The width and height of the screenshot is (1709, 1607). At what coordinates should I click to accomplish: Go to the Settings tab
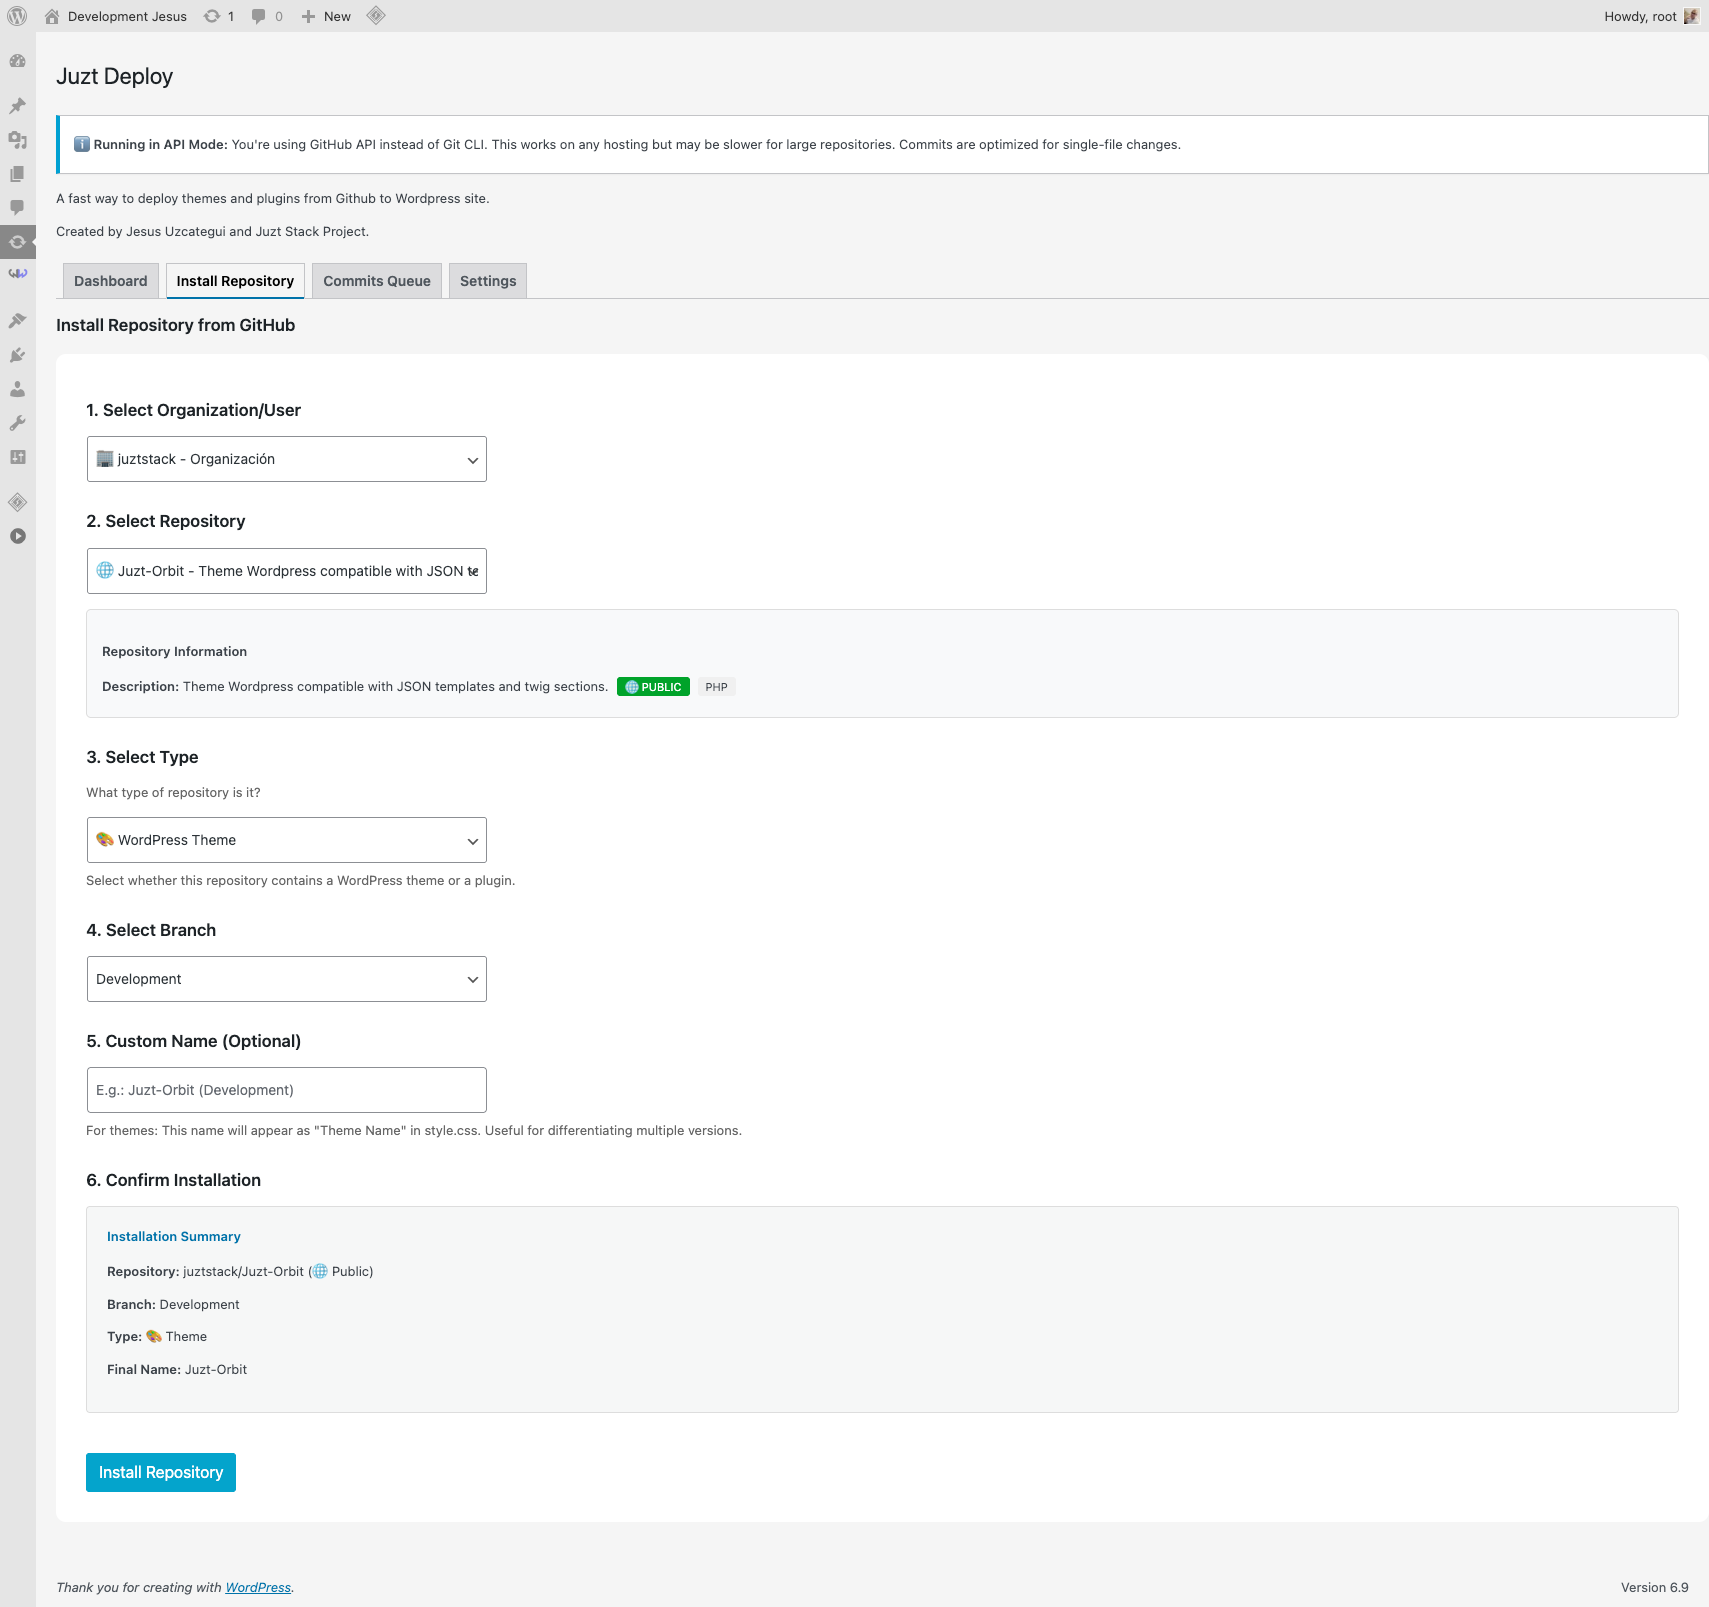pos(488,281)
